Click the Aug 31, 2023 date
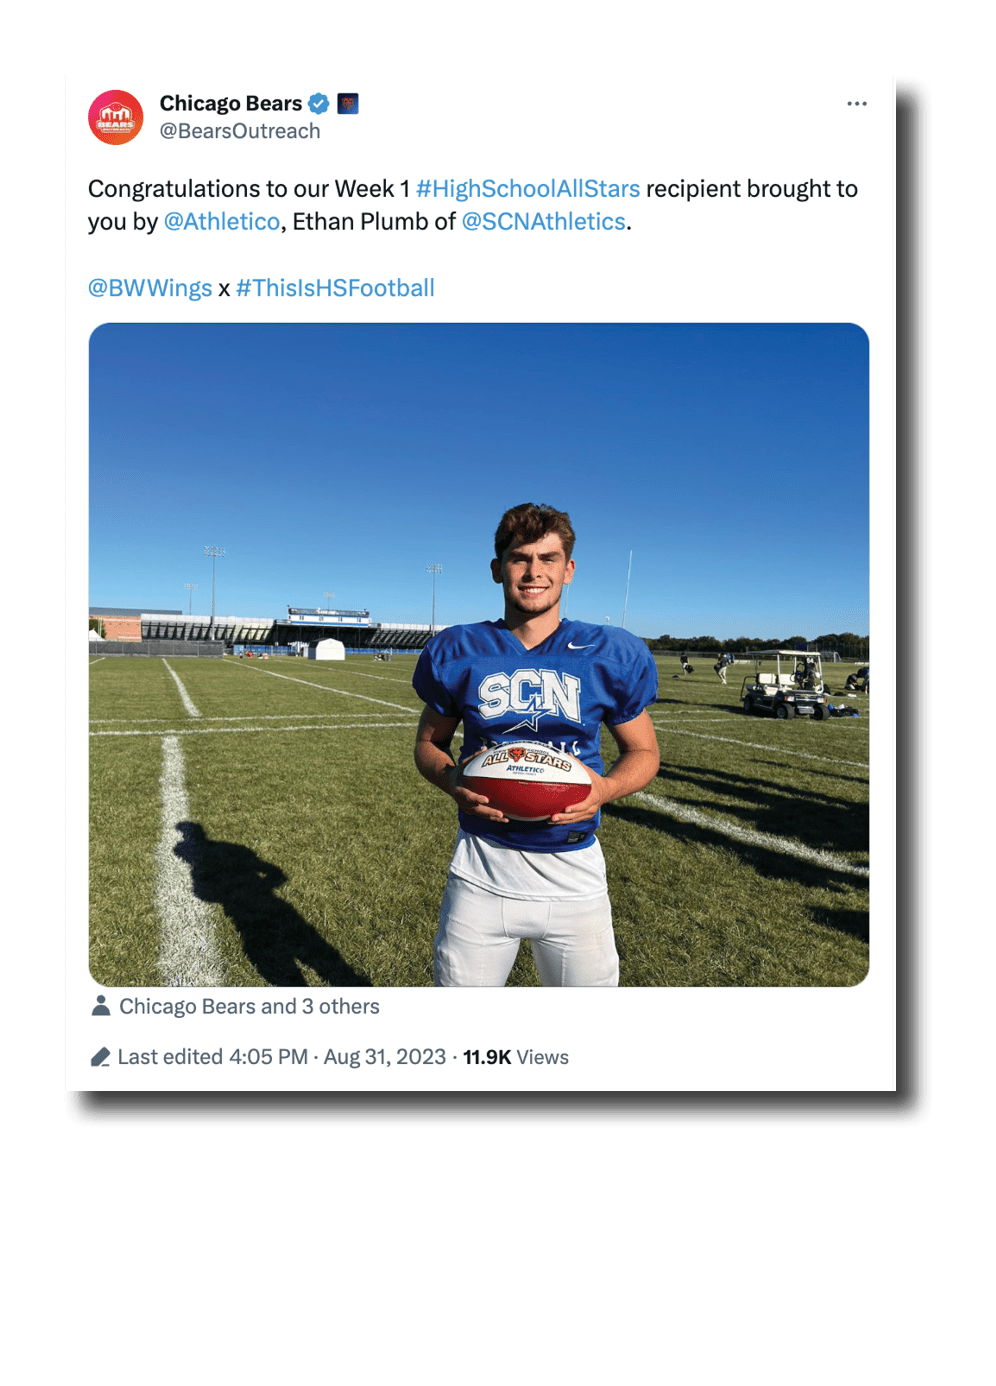The width and height of the screenshot is (996, 1386). 385,1057
